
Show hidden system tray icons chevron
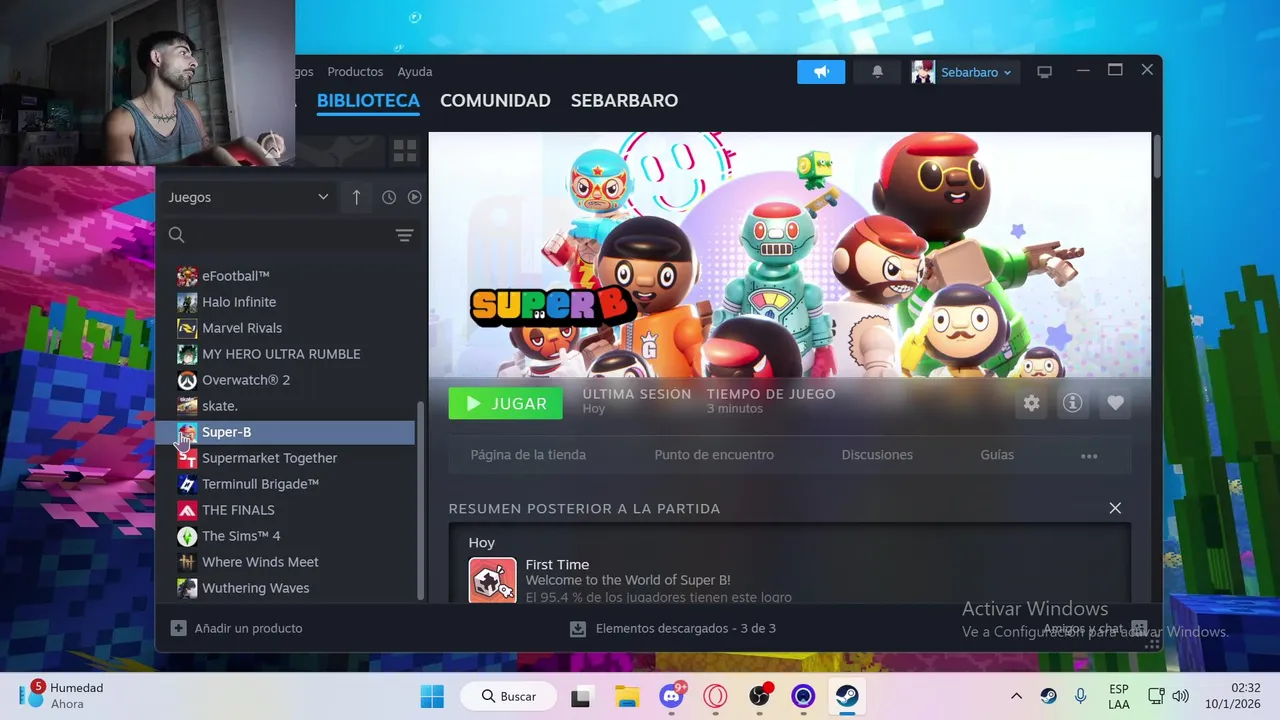click(x=1016, y=696)
